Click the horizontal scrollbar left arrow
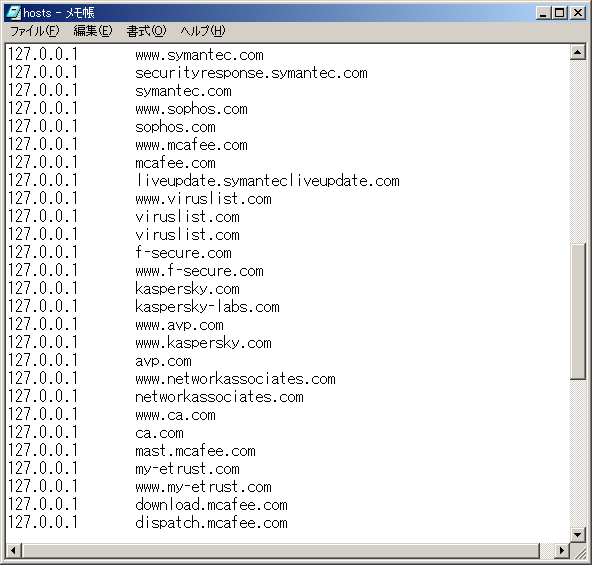This screenshot has height=565, width=592. tap(13, 550)
